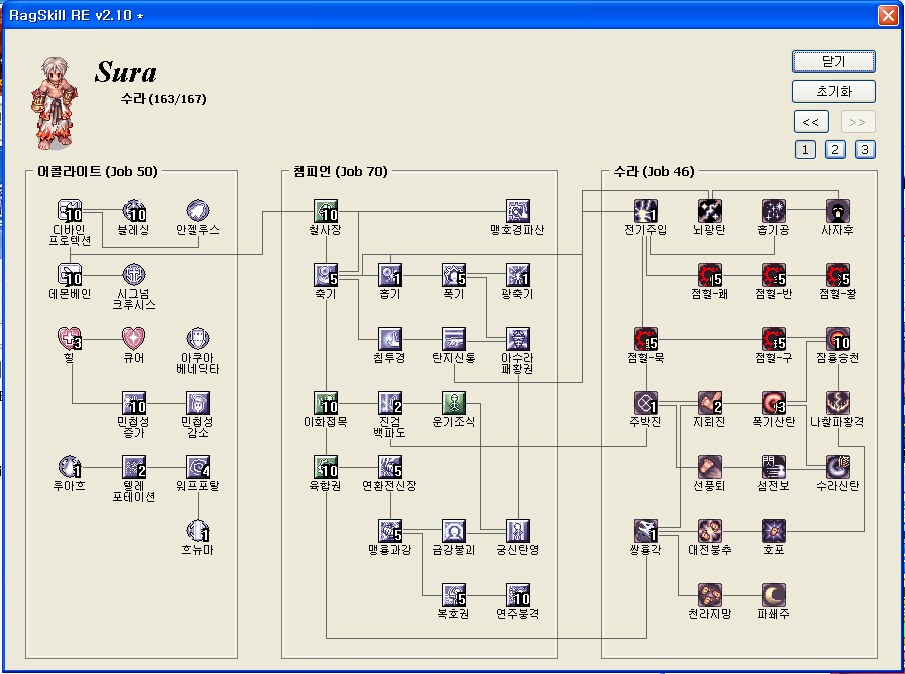Select the 워프포탈 skill icon
The image size is (905, 674).
[198, 466]
